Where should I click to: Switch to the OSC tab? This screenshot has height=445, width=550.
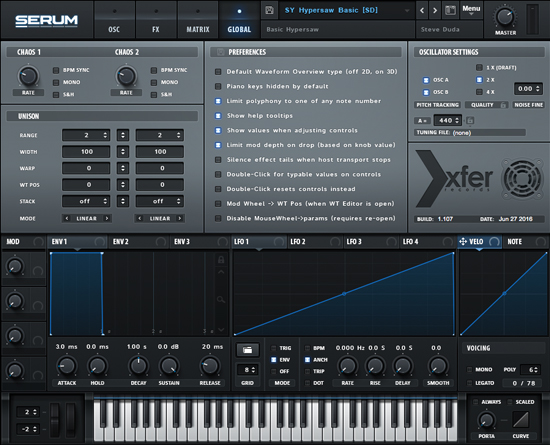114,20
